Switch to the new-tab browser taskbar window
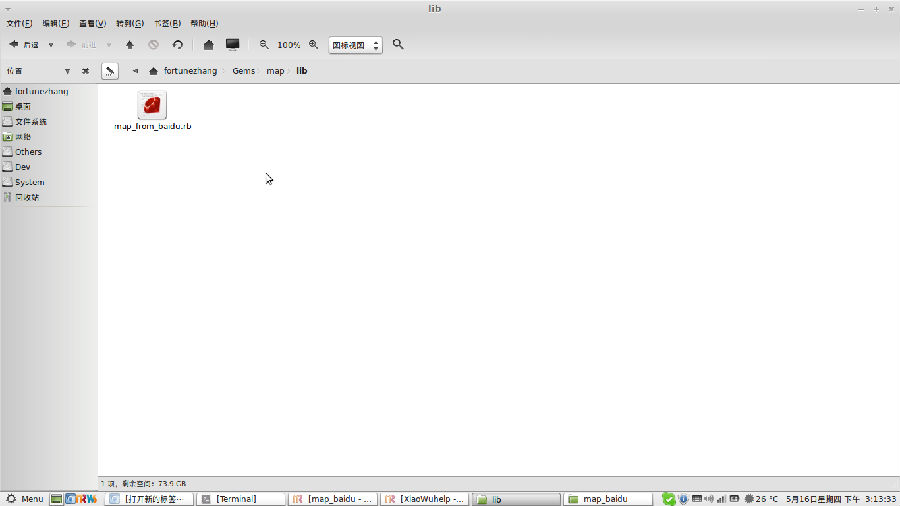900x506 pixels. 150,499
